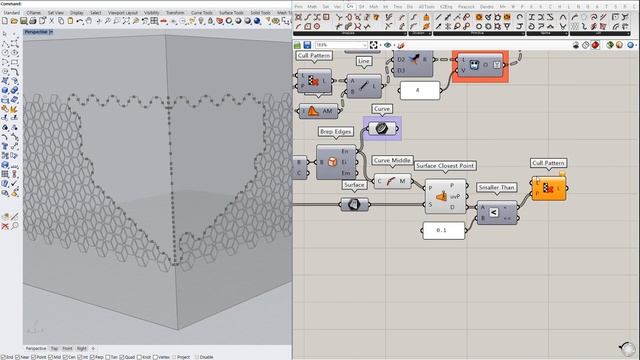The image size is (640, 360).
Task: Click the Undo arrow icon
Action: 80,21
